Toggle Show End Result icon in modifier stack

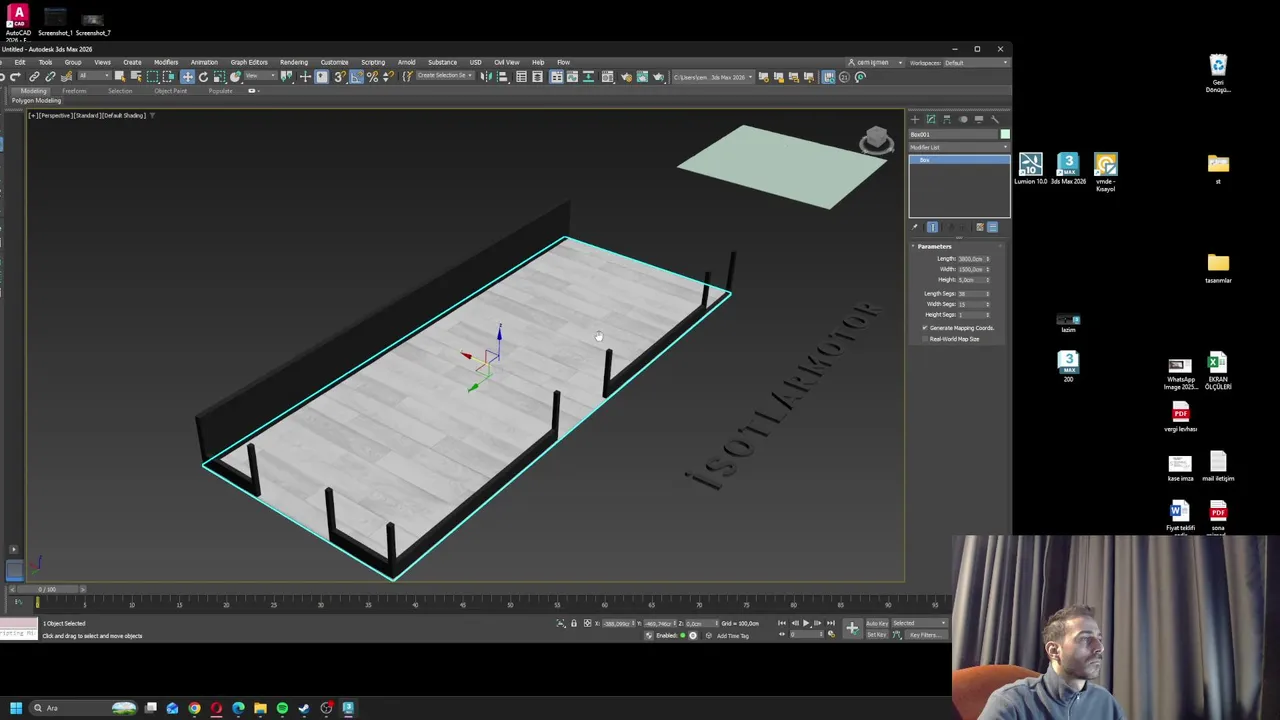click(x=932, y=227)
